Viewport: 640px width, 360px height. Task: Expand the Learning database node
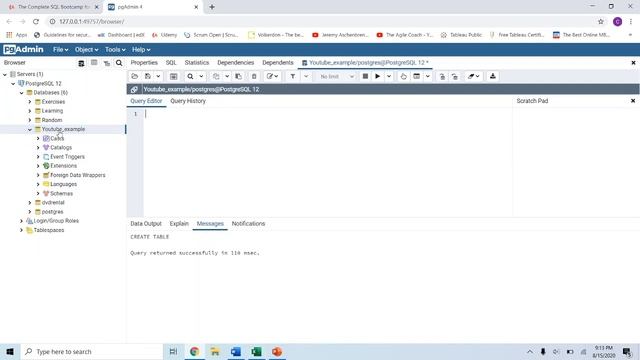30,111
